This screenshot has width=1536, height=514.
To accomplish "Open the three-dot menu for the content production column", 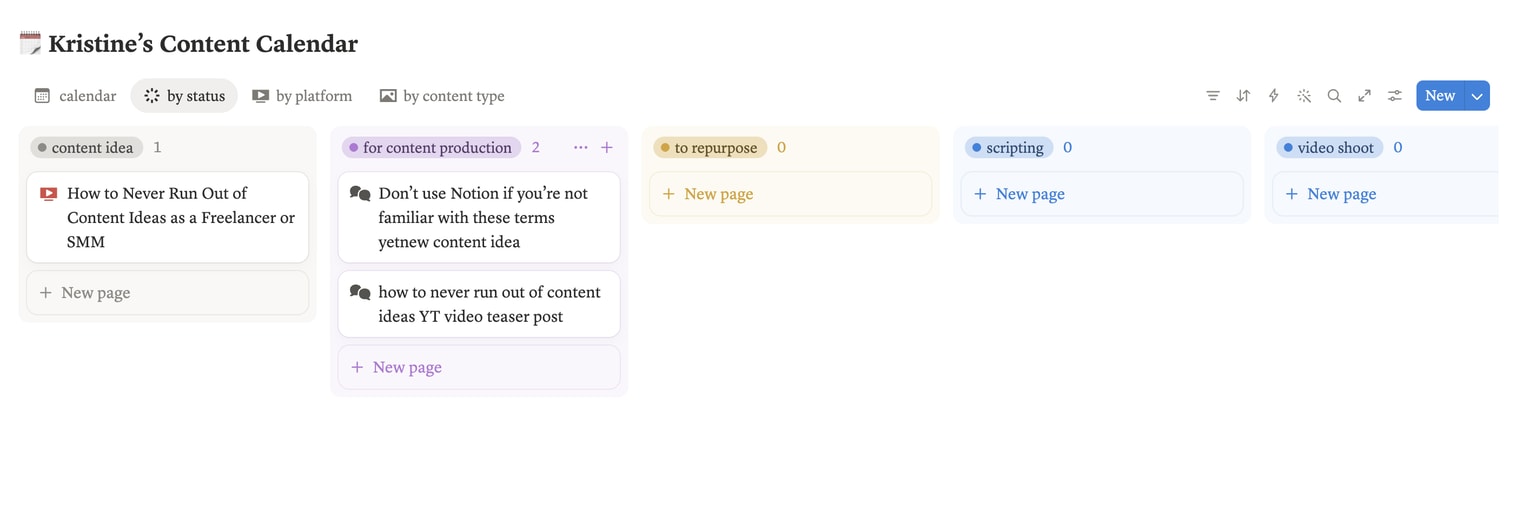I will (580, 147).
